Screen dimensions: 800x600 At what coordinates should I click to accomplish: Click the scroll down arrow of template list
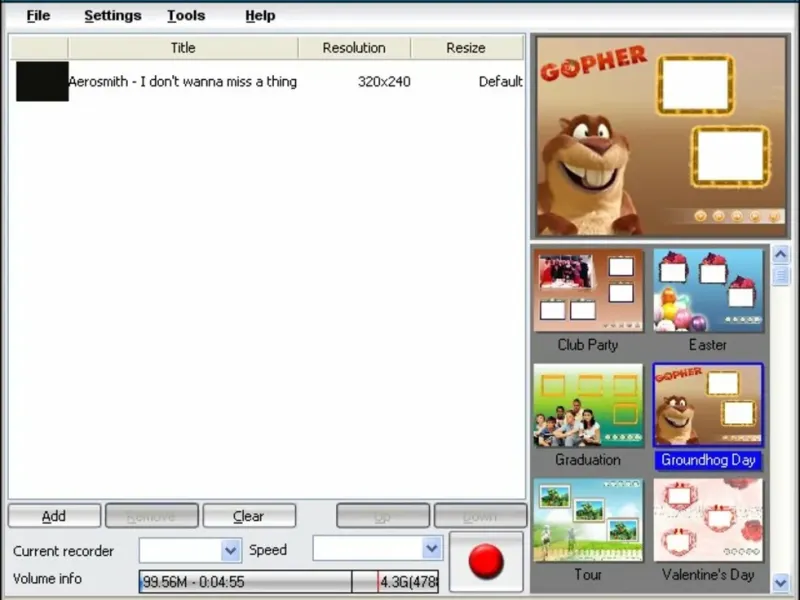click(x=781, y=582)
